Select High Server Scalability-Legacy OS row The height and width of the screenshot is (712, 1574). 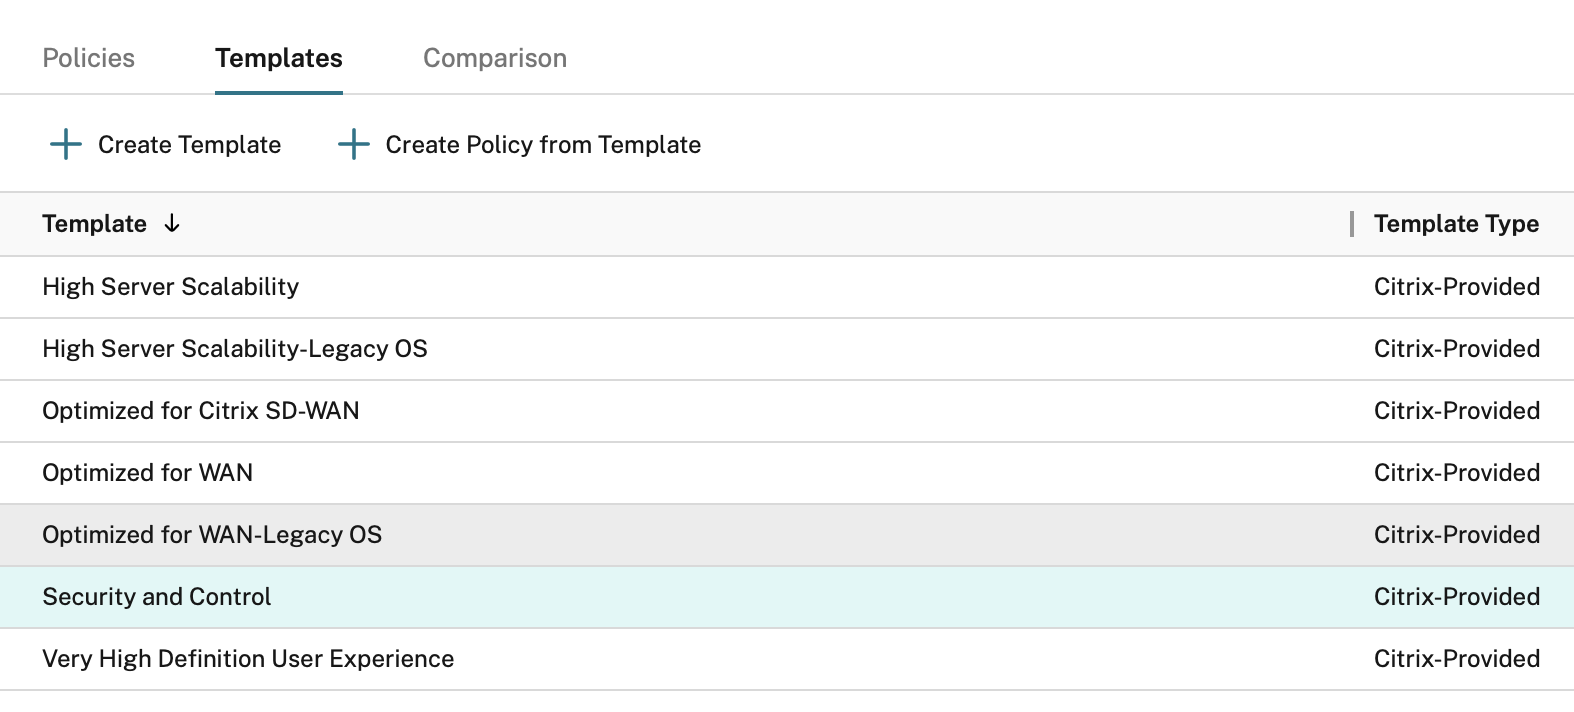pos(234,349)
